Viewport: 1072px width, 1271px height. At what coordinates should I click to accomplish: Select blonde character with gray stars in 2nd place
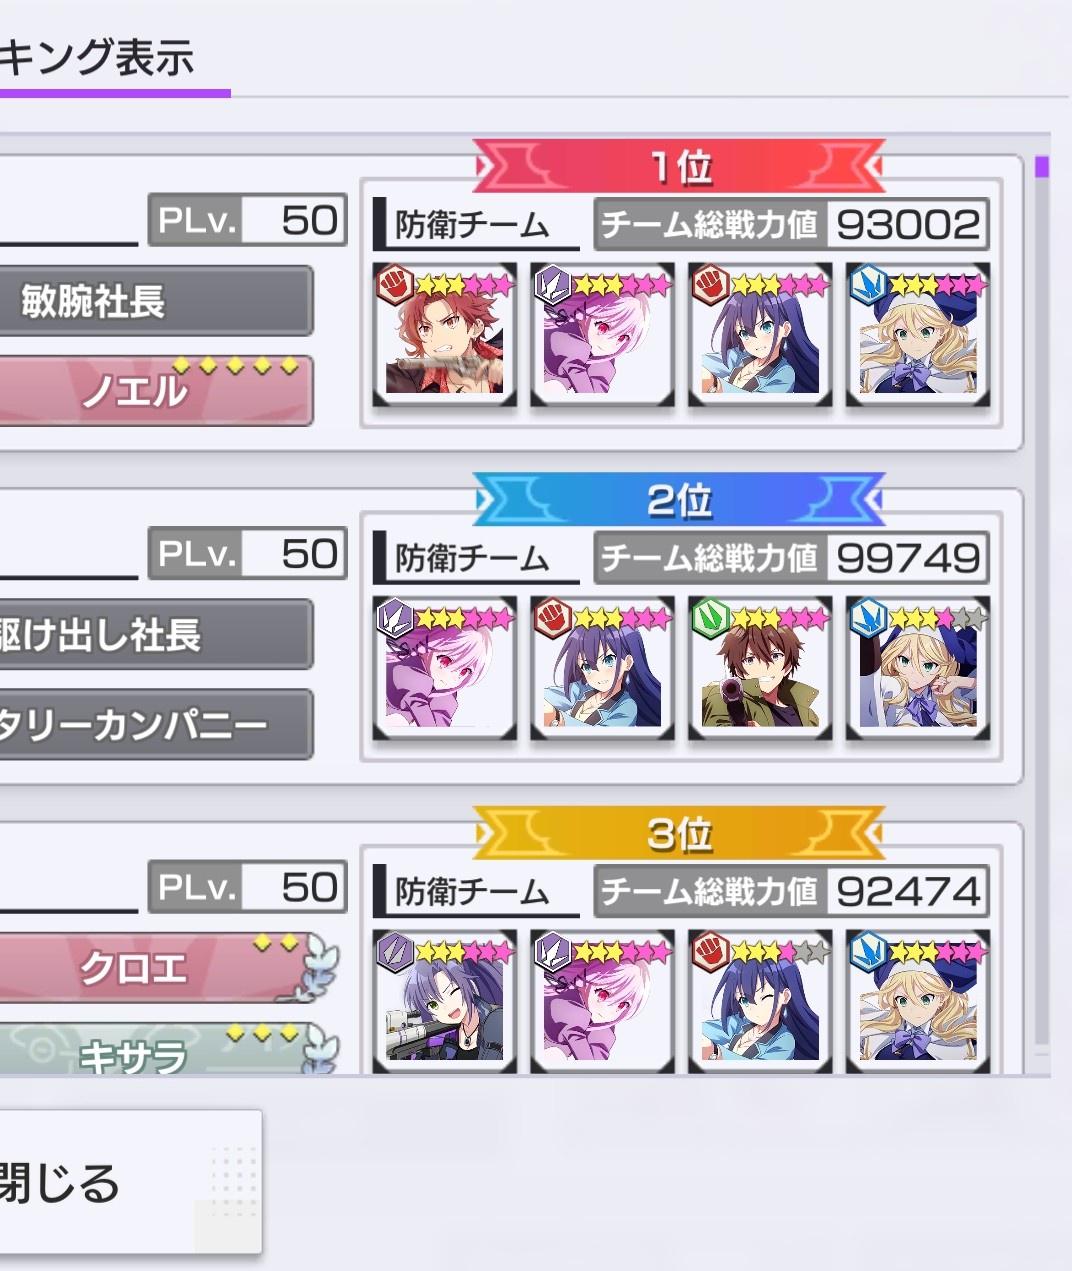(919, 670)
